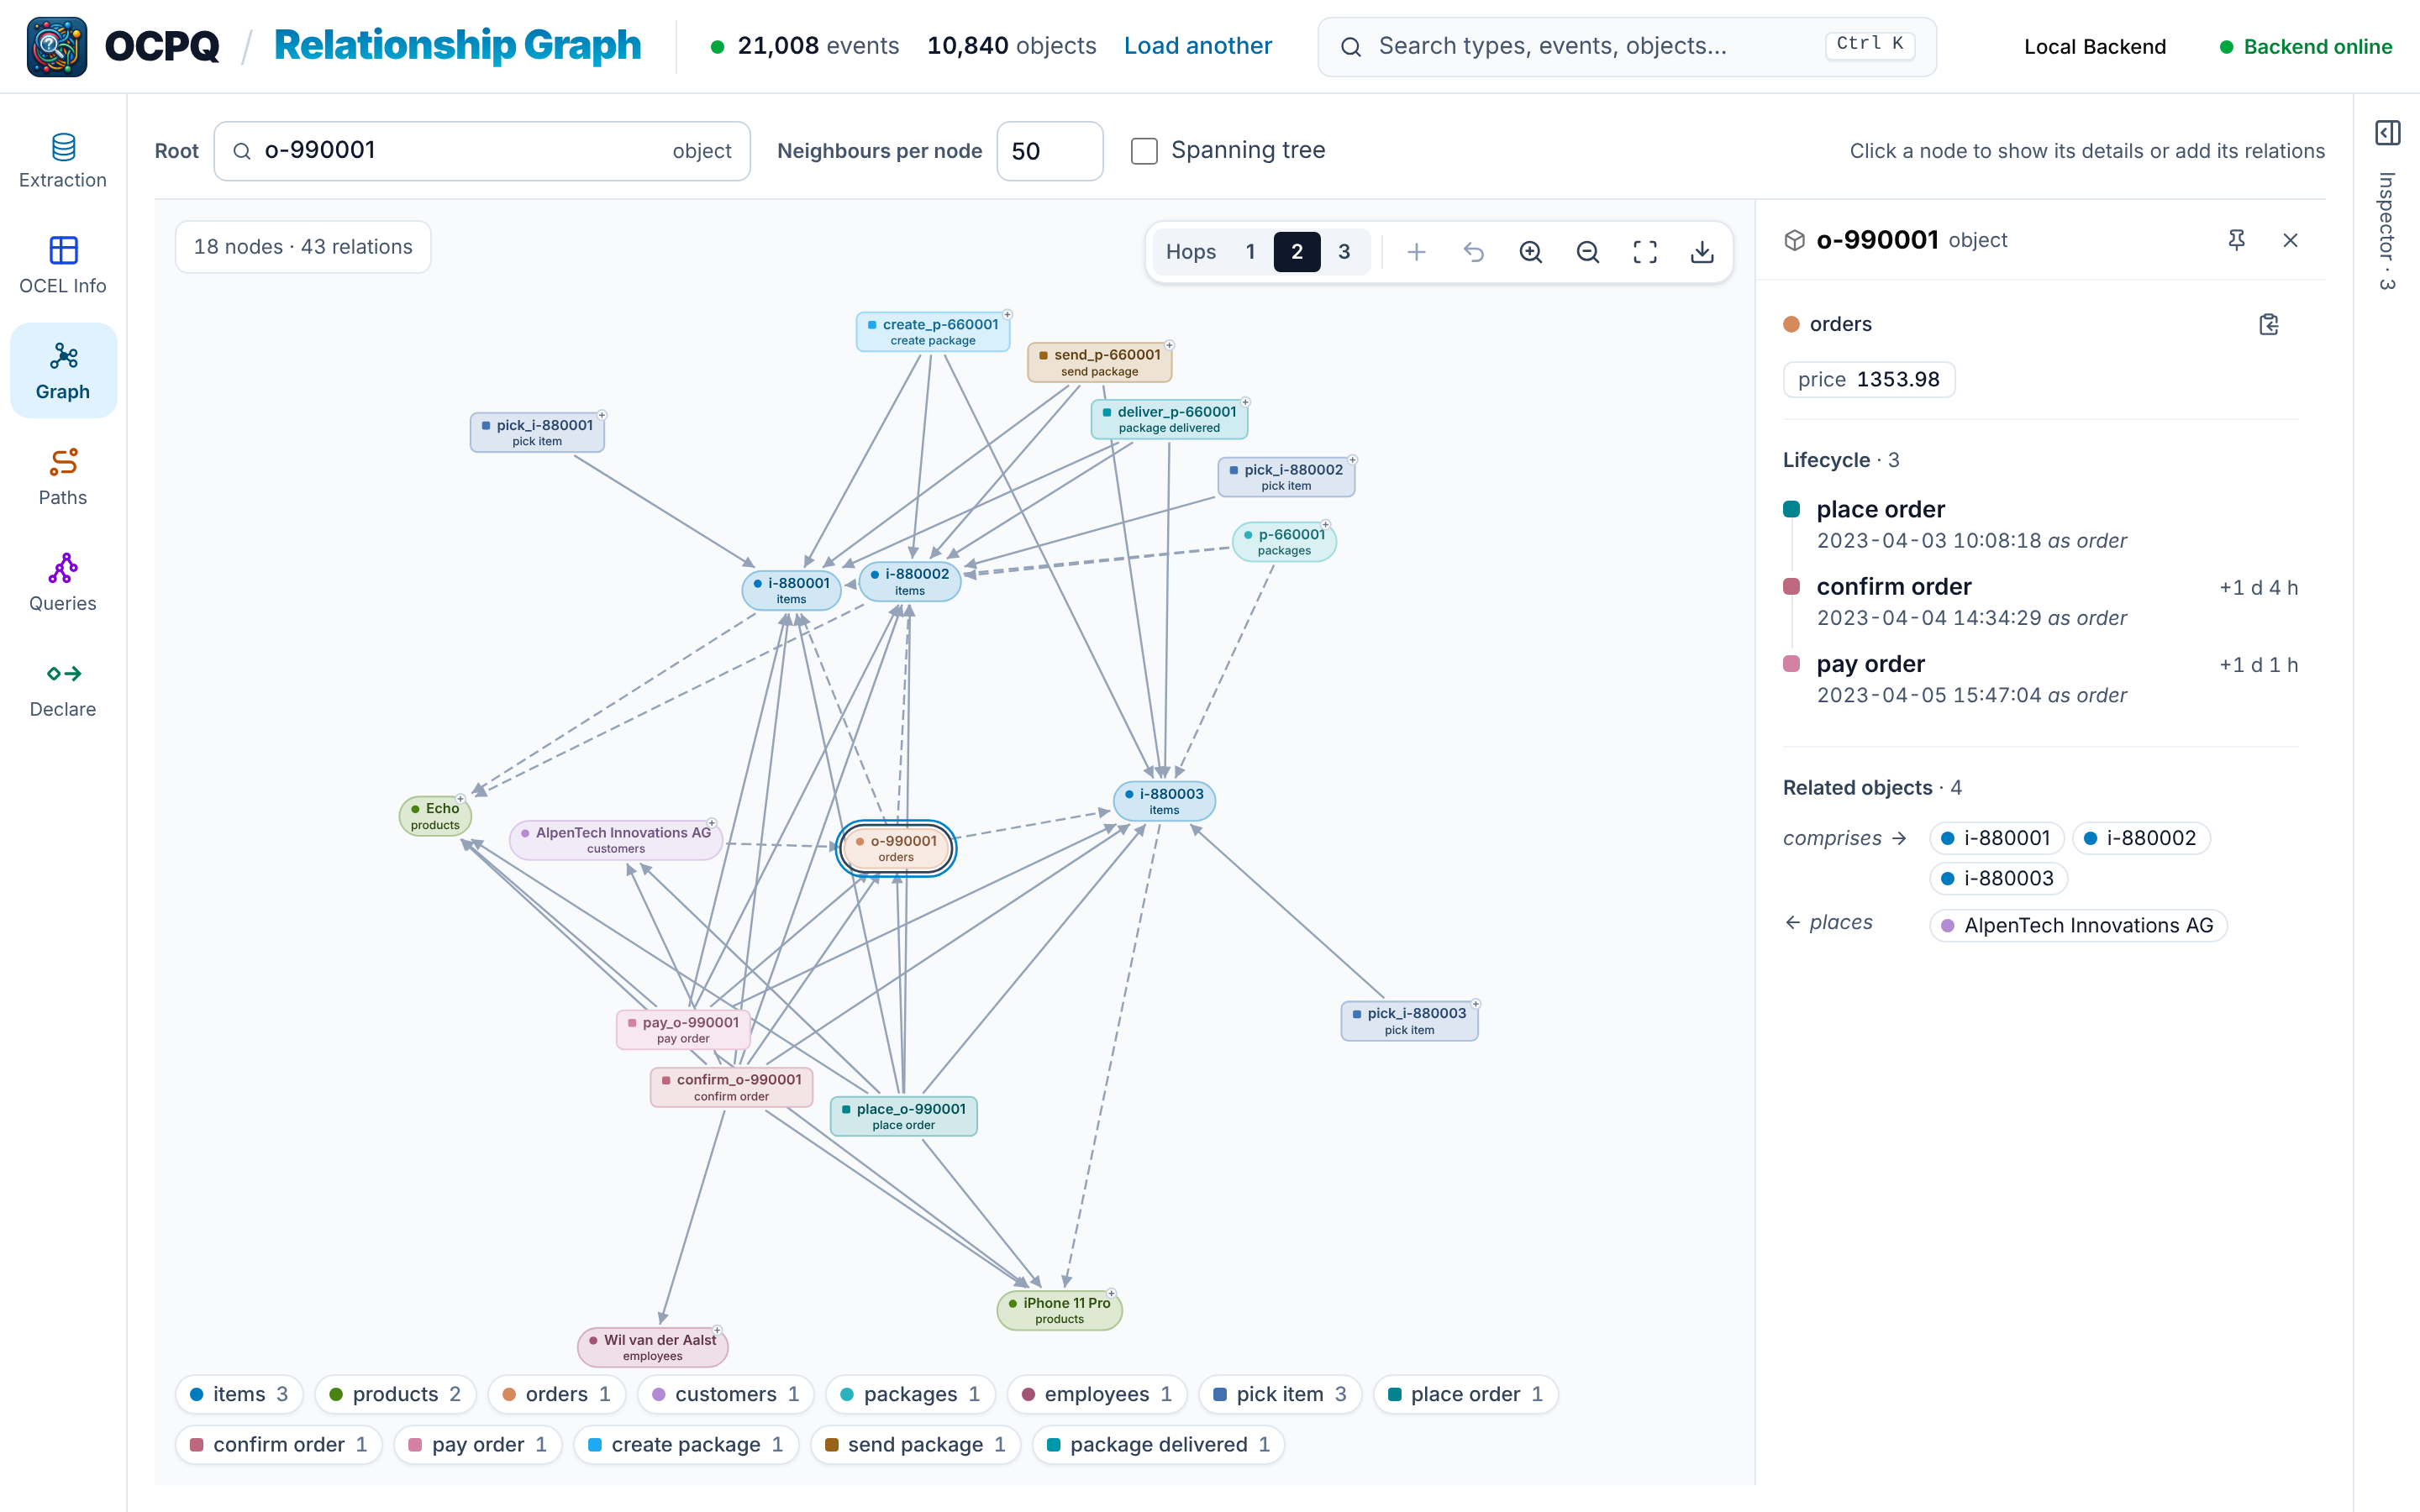This screenshot has width=2420, height=1512.
Task: Toggle the package delivered legend filter
Action: point(1158,1444)
